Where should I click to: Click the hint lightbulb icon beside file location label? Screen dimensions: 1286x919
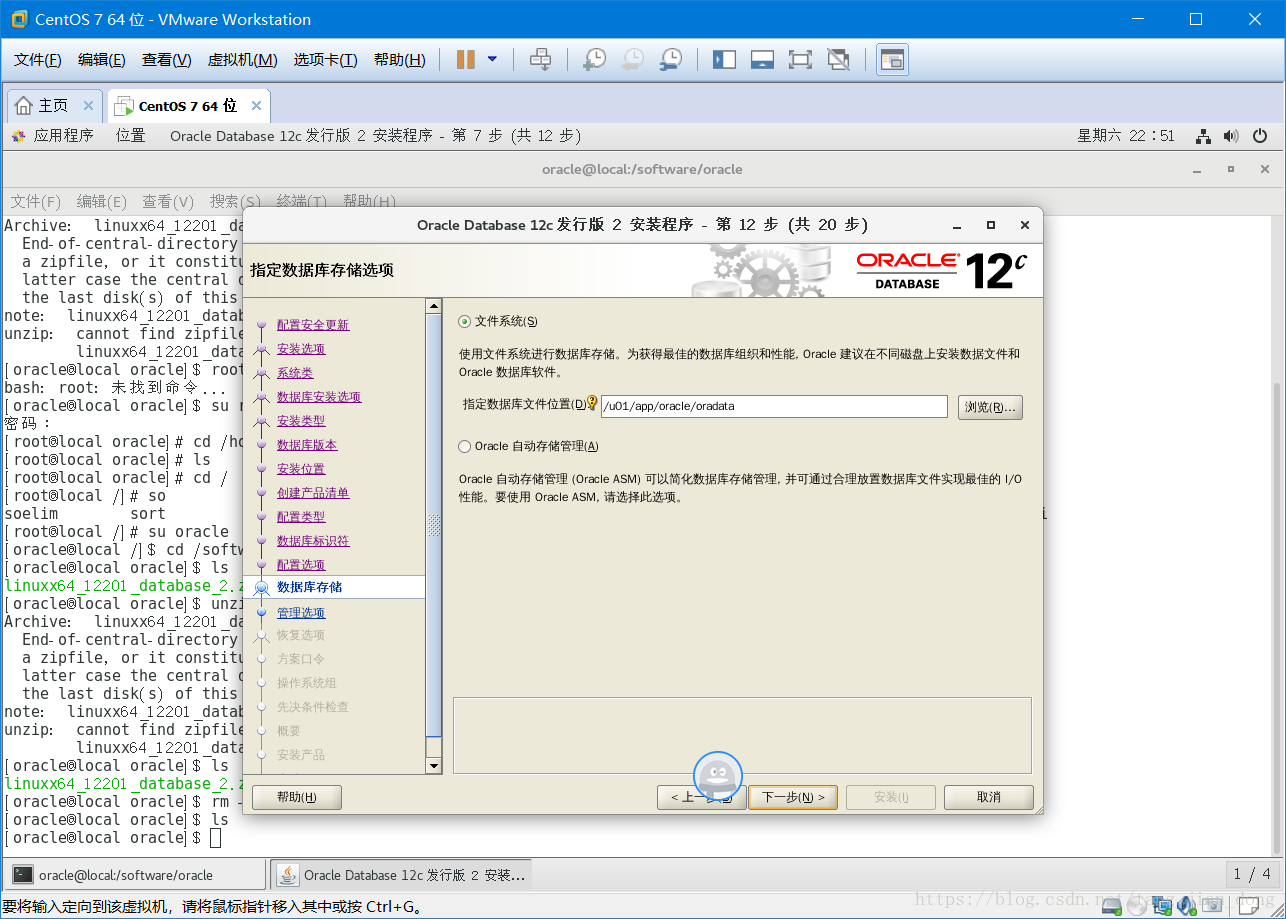click(x=592, y=404)
